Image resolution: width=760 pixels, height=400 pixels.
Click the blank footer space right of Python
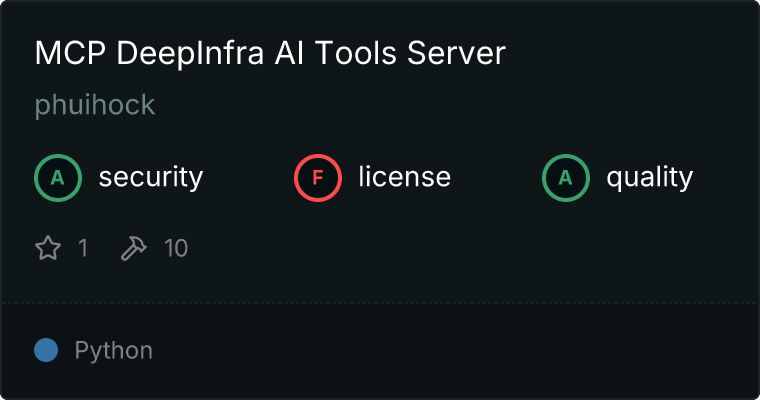[450, 350]
